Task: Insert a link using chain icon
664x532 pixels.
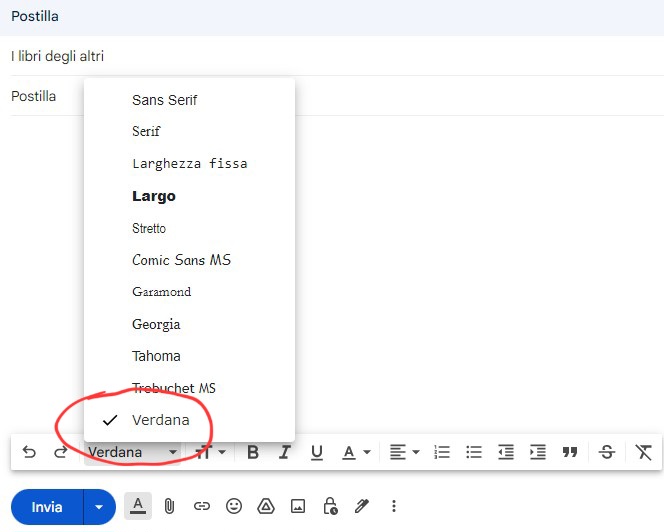Action: pos(202,506)
